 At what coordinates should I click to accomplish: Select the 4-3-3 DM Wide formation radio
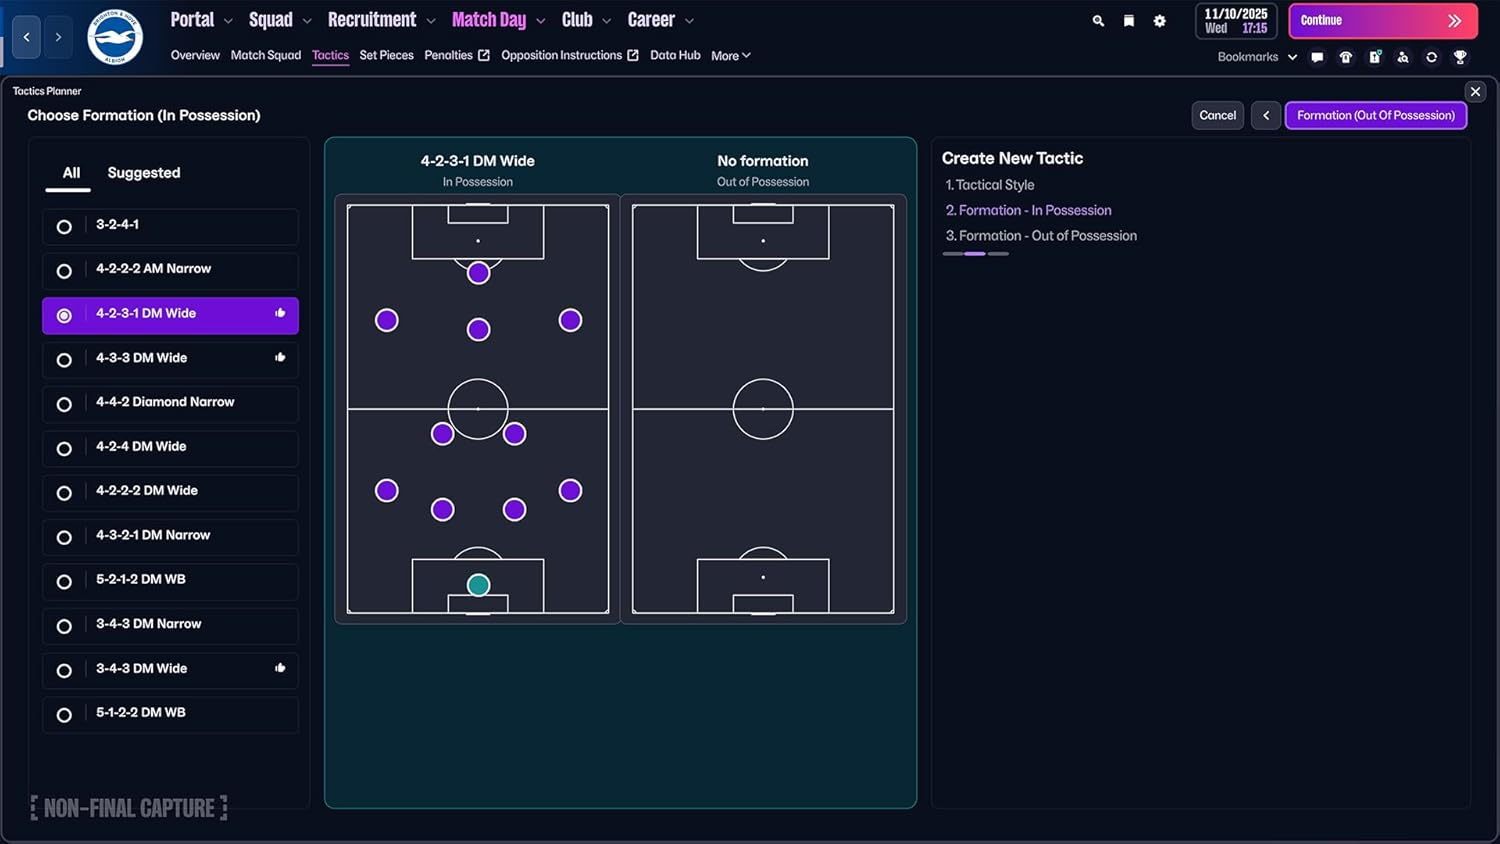coord(64,359)
